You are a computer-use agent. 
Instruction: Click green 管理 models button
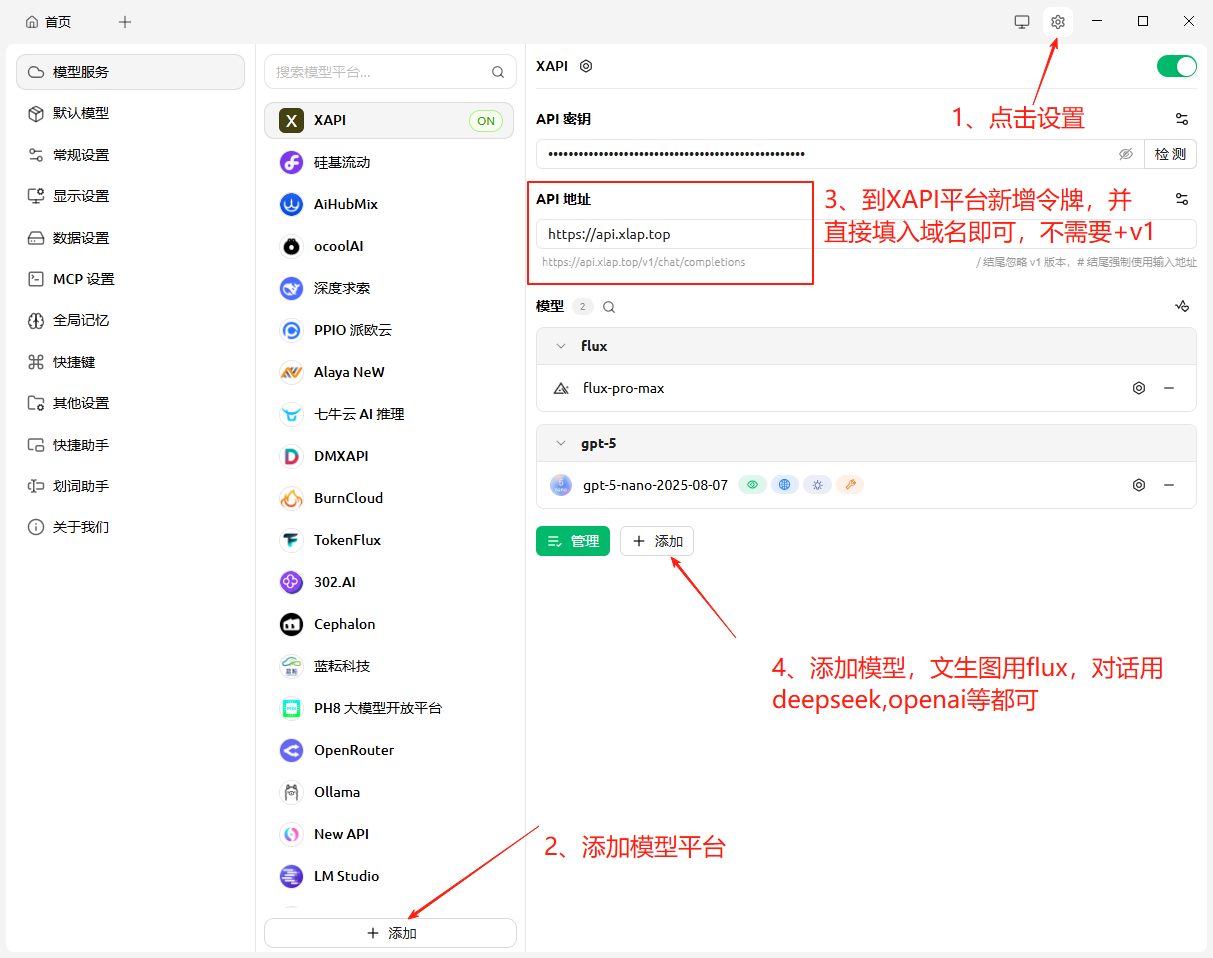(x=573, y=541)
